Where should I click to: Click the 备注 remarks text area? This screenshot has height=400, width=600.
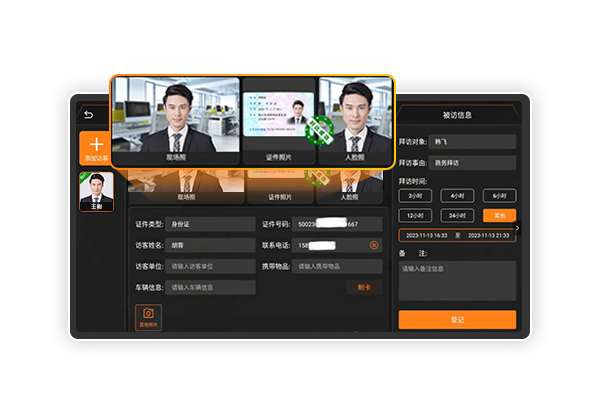point(457,281)
